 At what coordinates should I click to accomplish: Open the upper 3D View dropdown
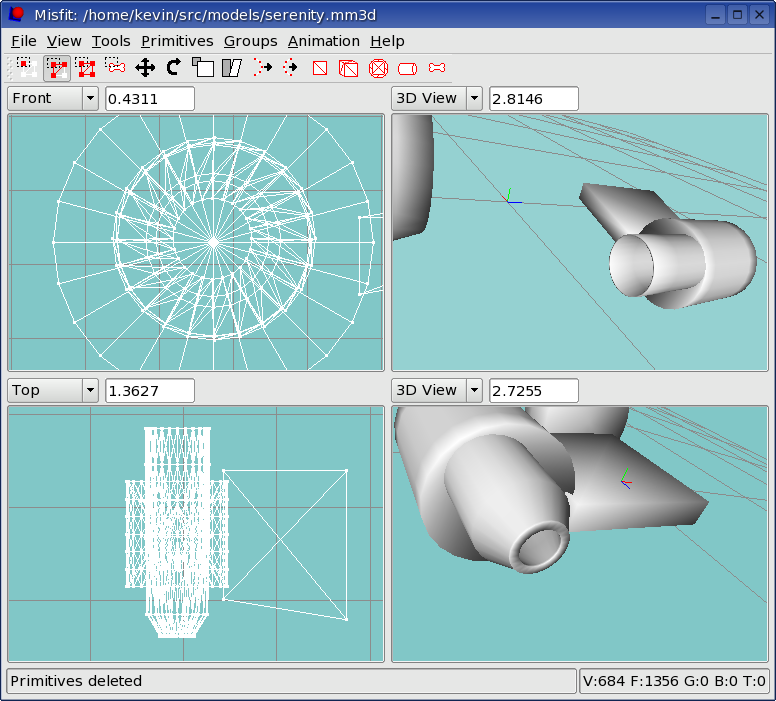[x=436, y=99]
